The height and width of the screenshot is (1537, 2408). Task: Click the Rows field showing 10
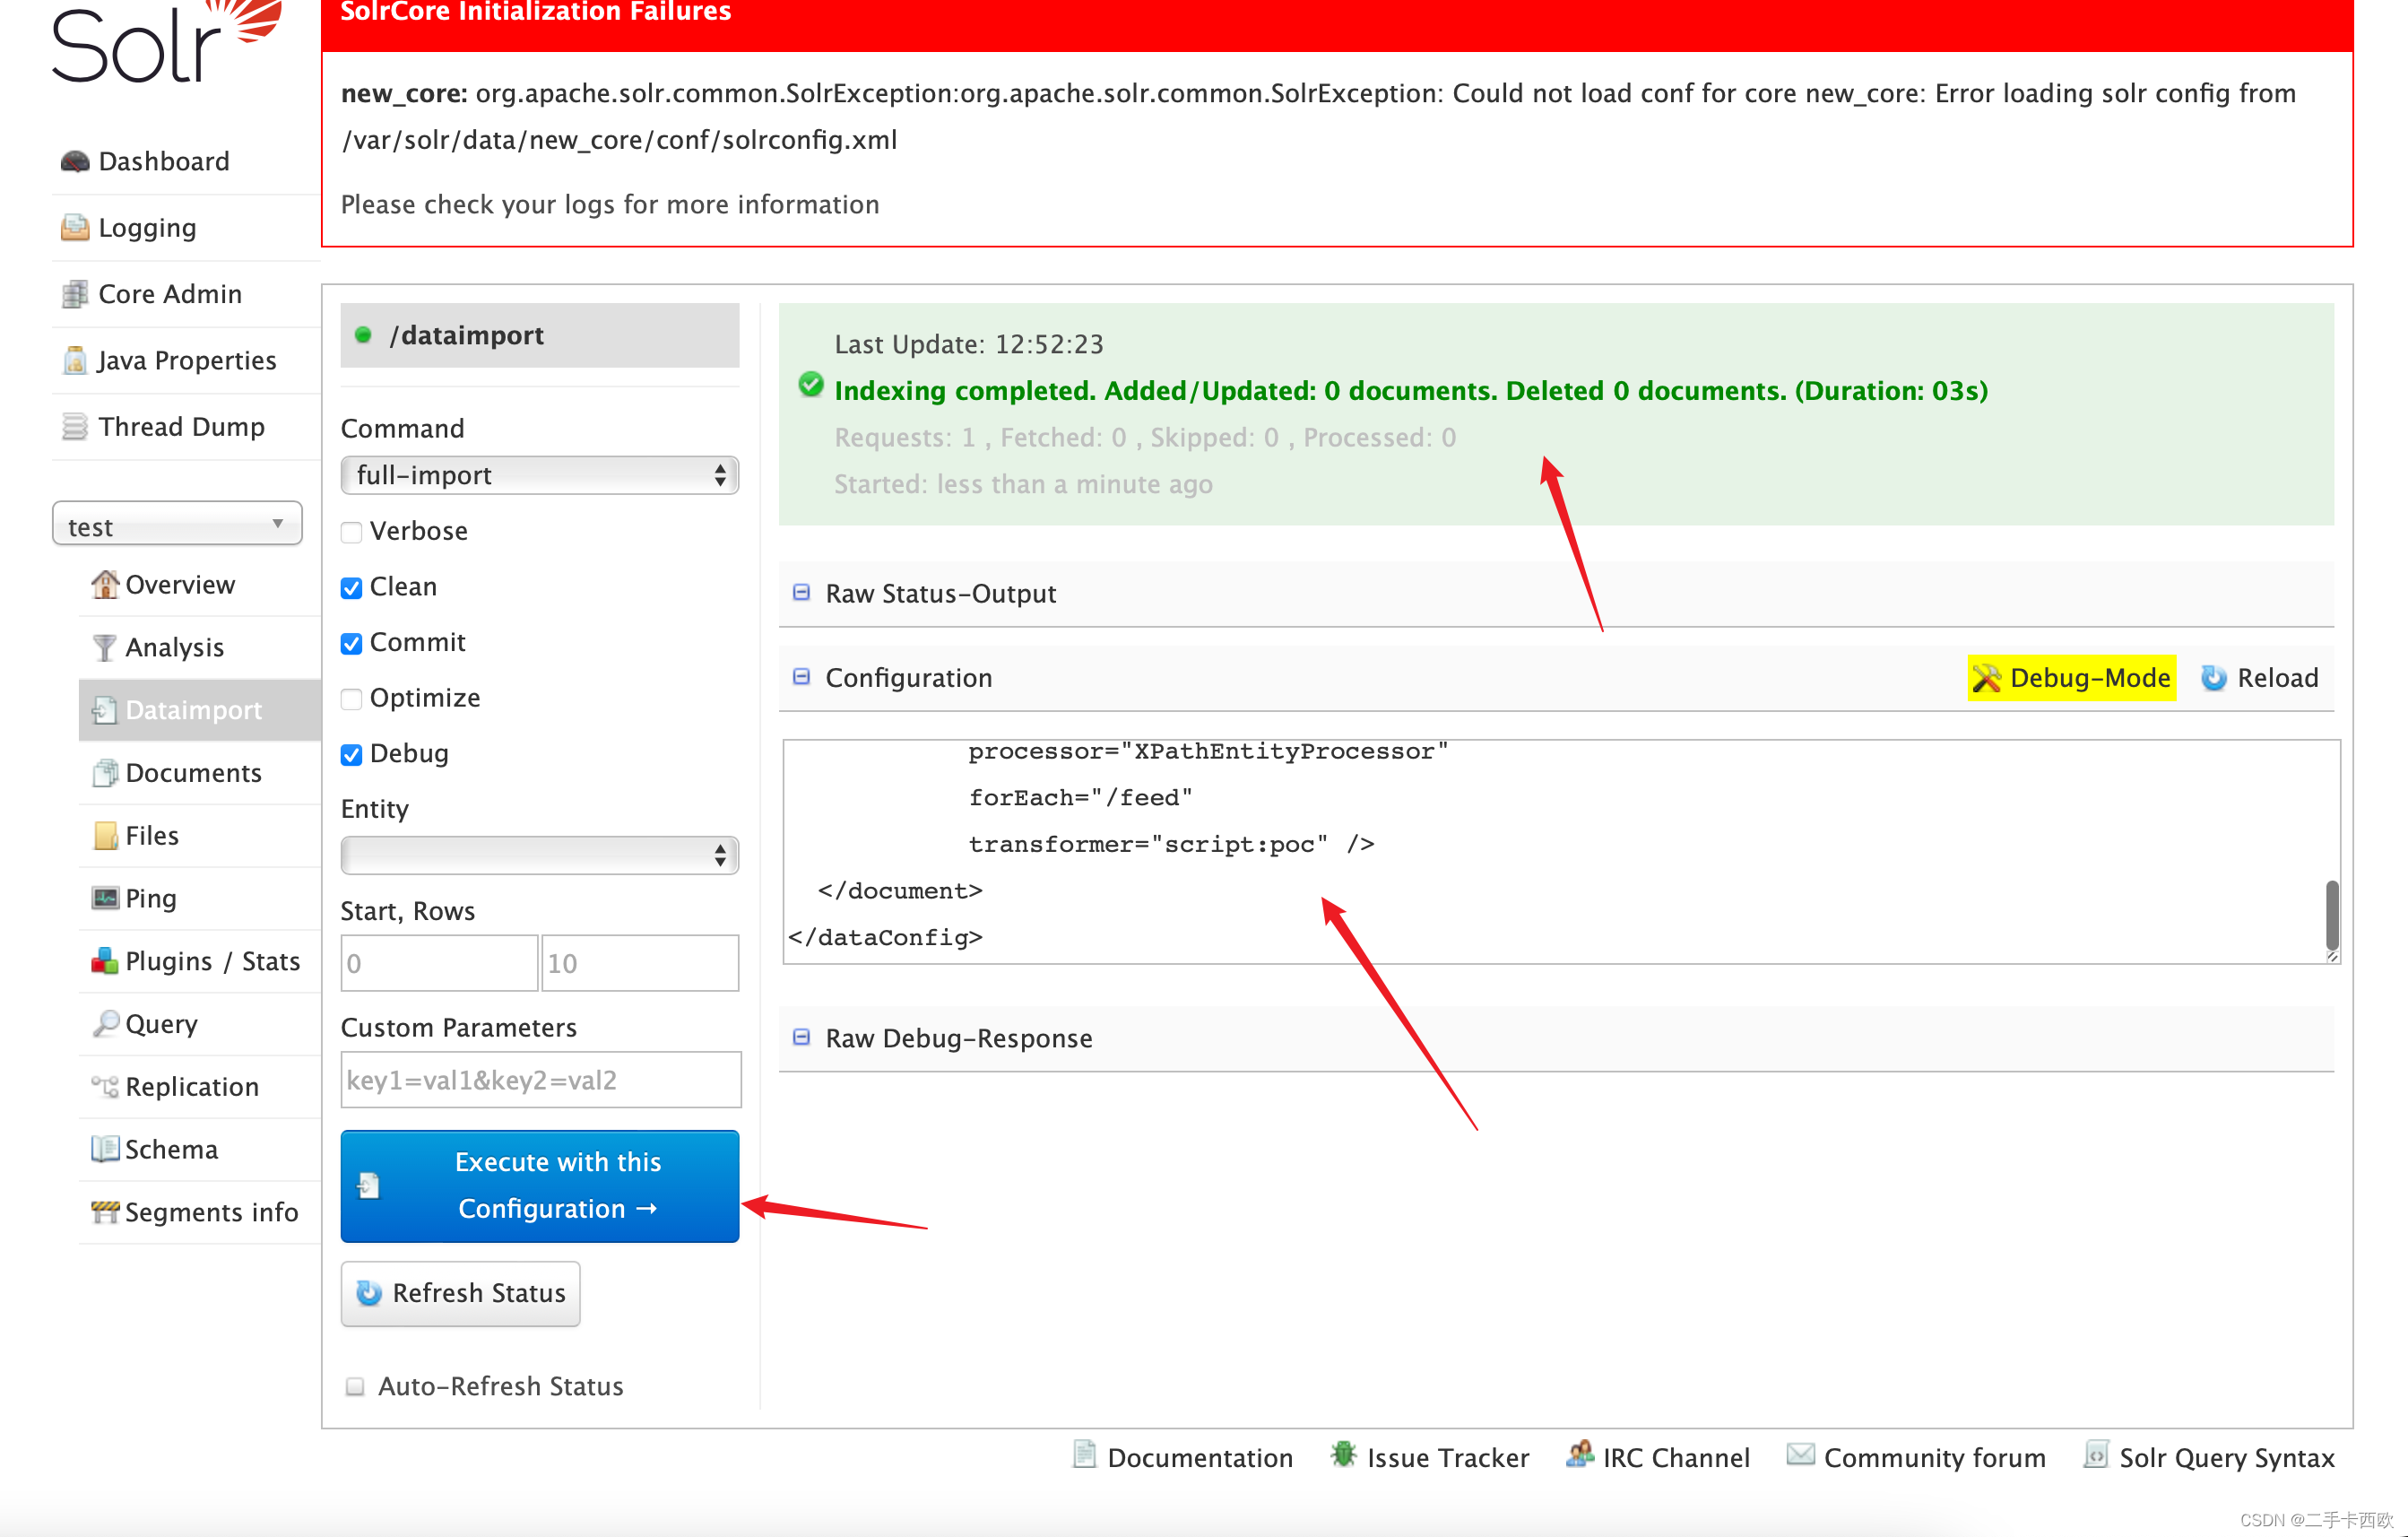[x=640, y=963]
